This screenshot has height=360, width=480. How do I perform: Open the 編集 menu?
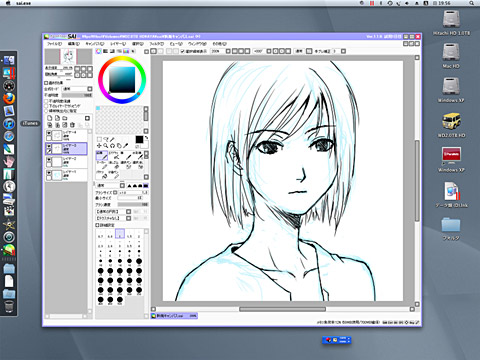[x=74, y=44]
